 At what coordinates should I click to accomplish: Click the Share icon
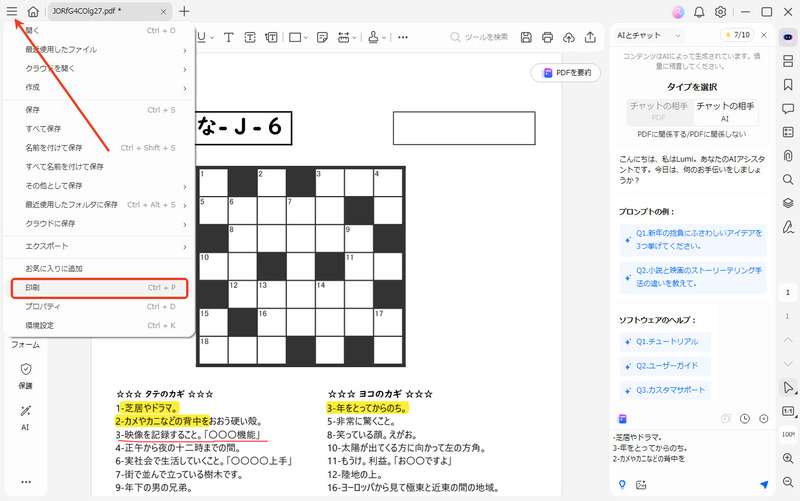click(x=590, y=37)
